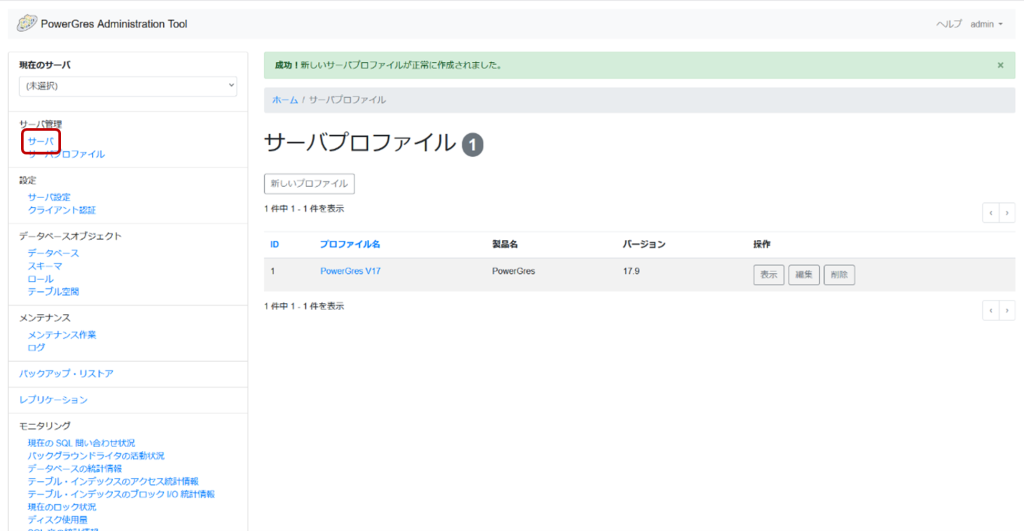This screenshot has height=531, width=1024.
Task: Click ホーム in the breadcrumb
Action: pyautogui.click(x=285, y=100)
